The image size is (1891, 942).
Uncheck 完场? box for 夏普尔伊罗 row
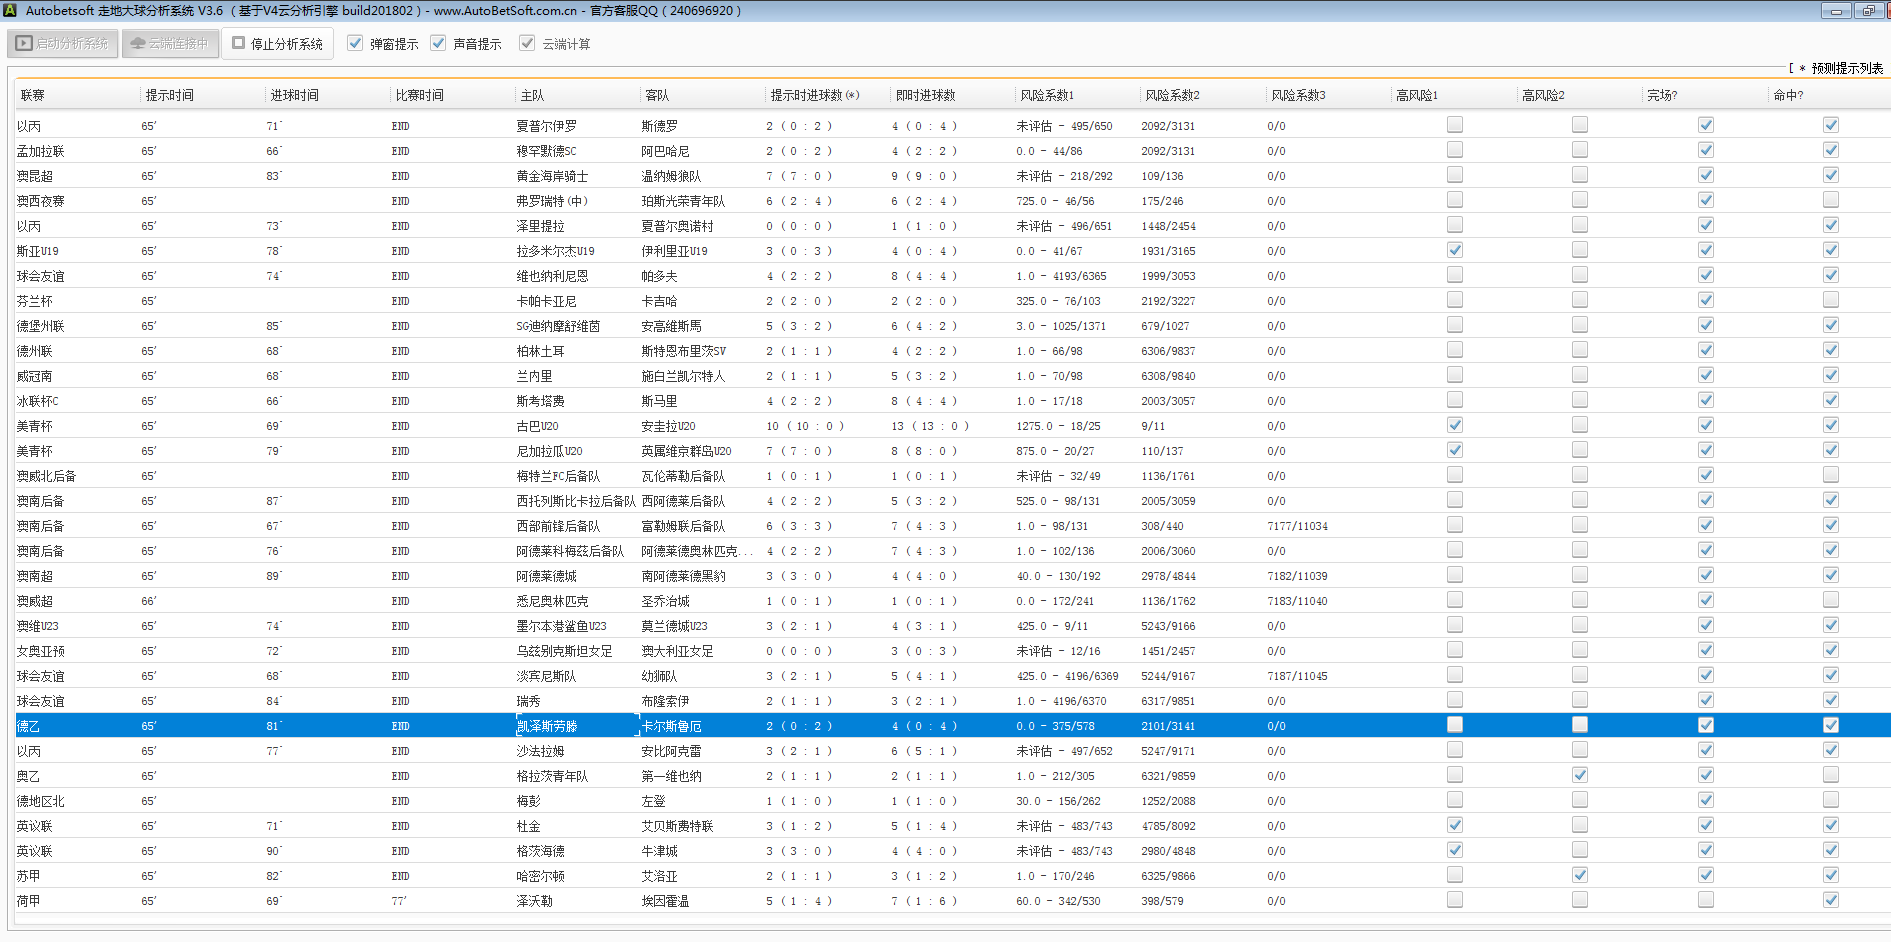[1706, 125]
